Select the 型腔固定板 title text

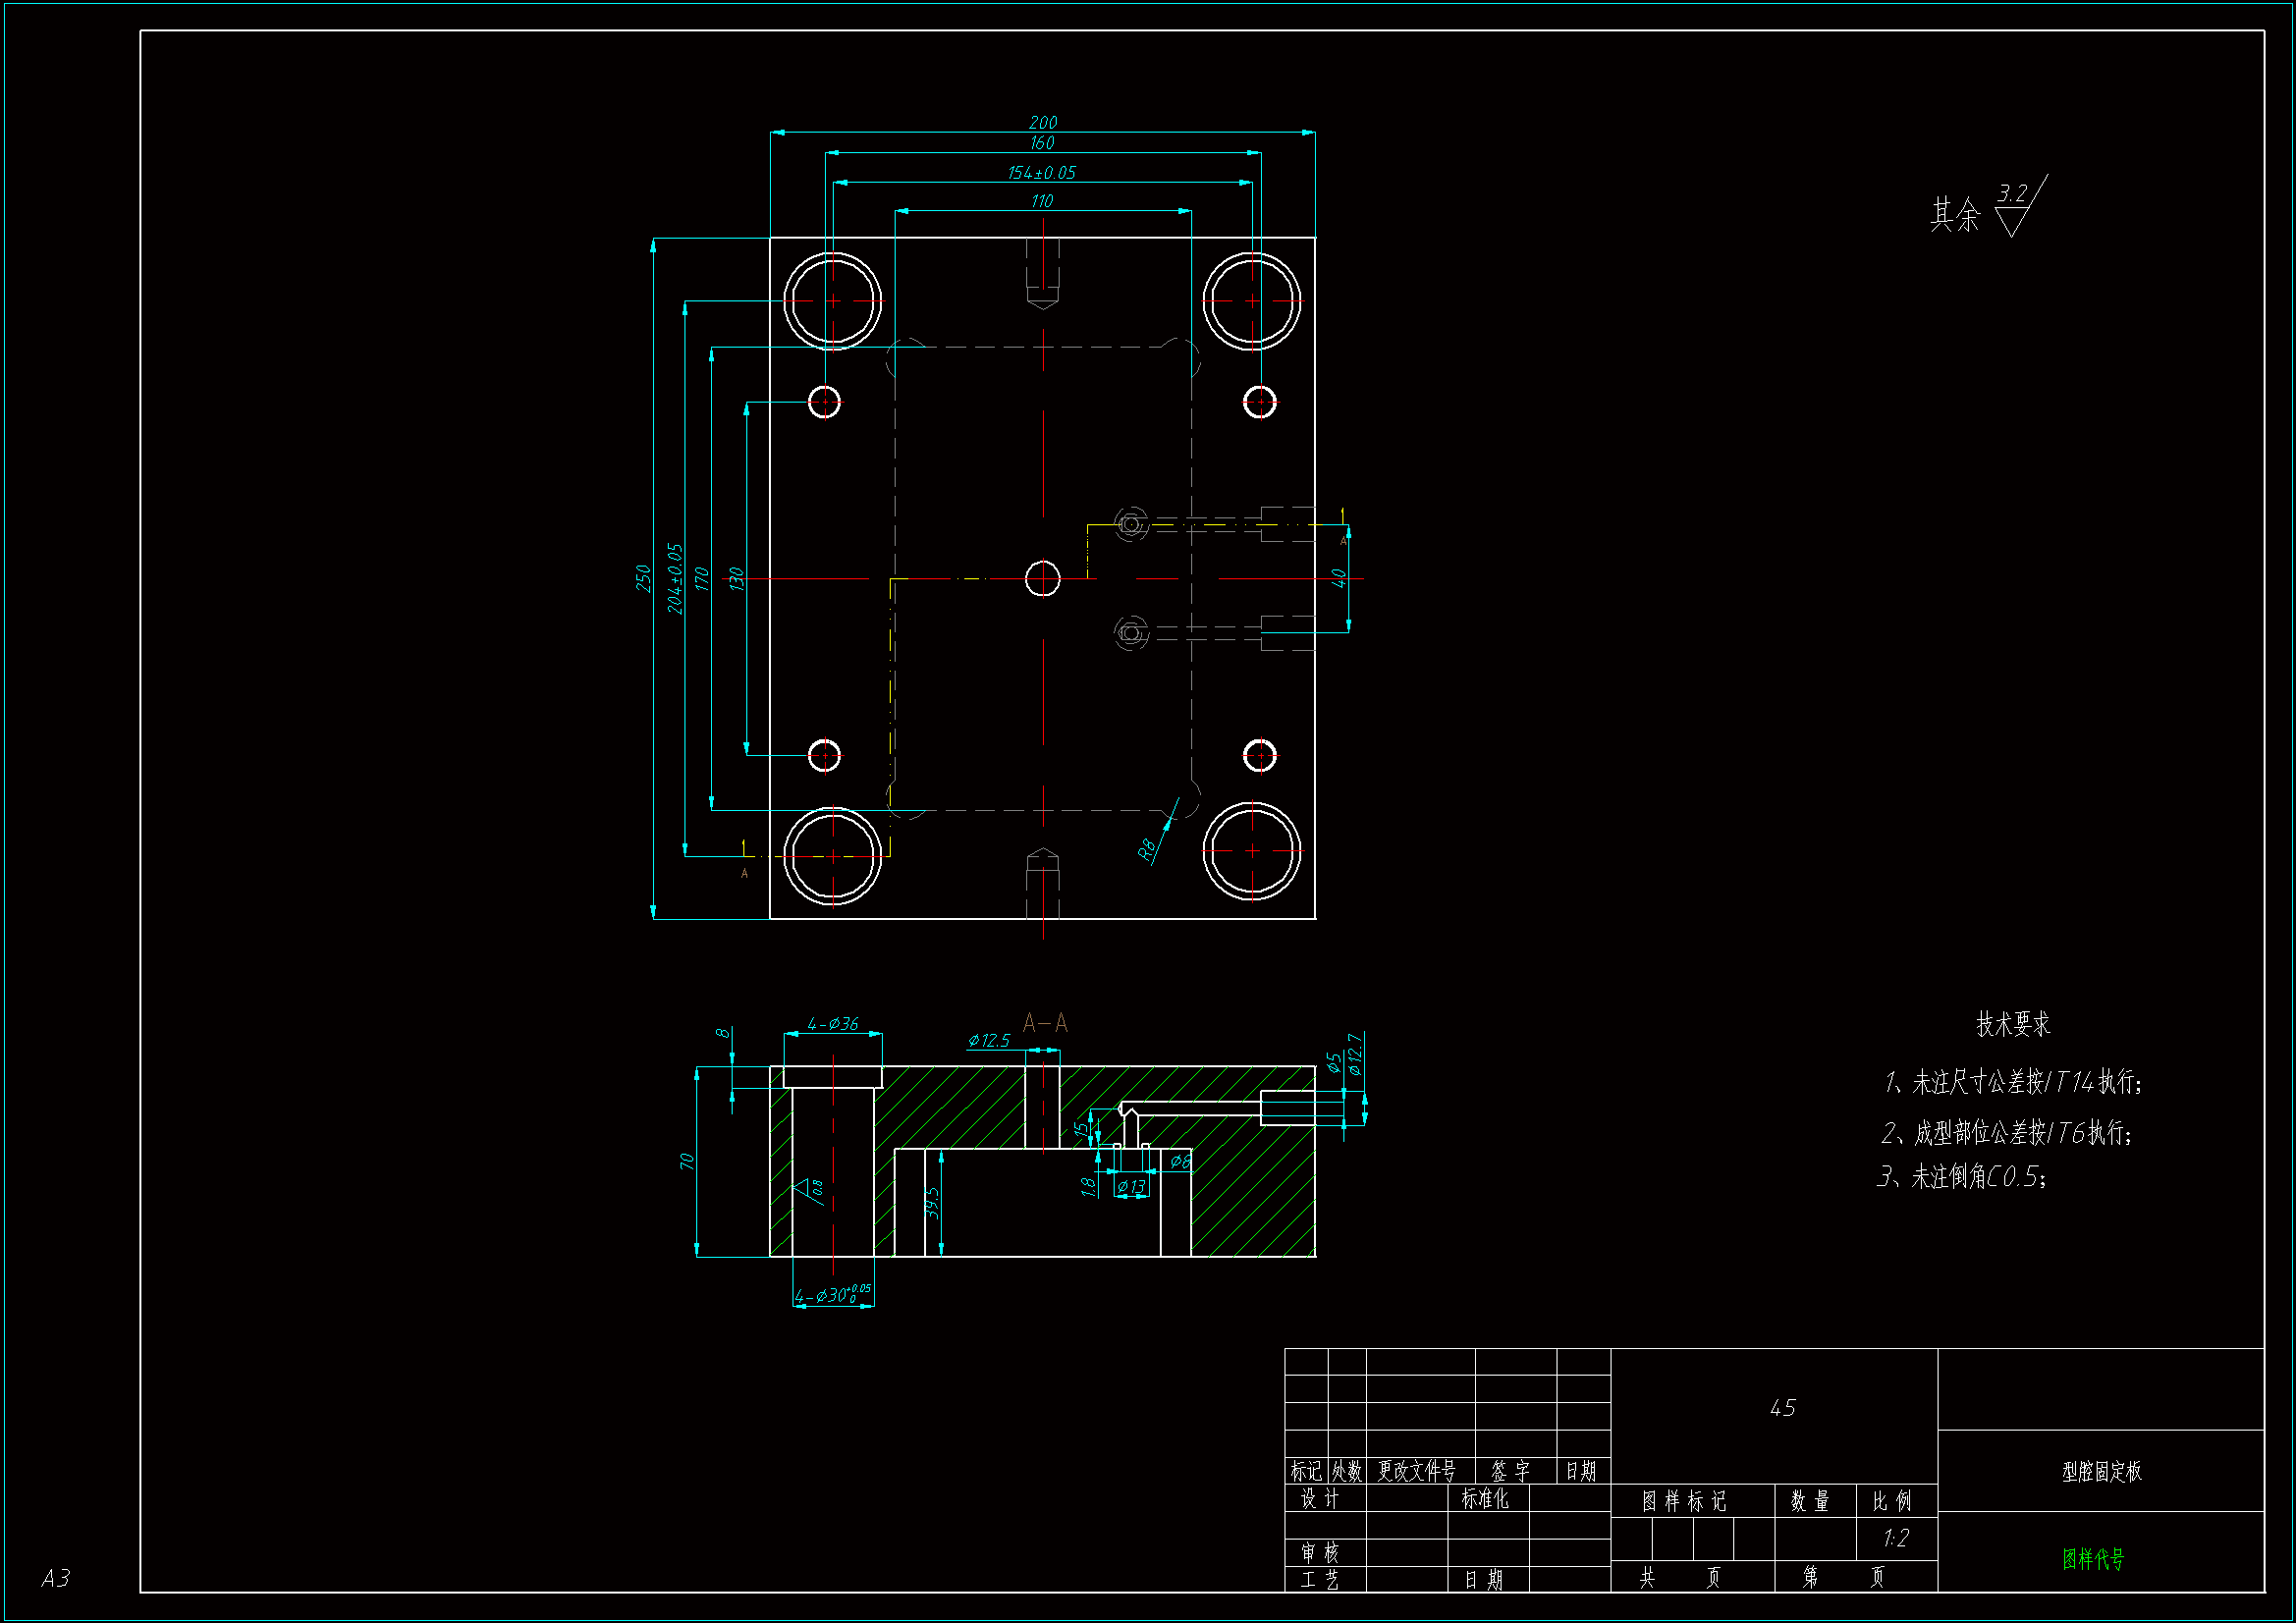coord(2101,1471)
